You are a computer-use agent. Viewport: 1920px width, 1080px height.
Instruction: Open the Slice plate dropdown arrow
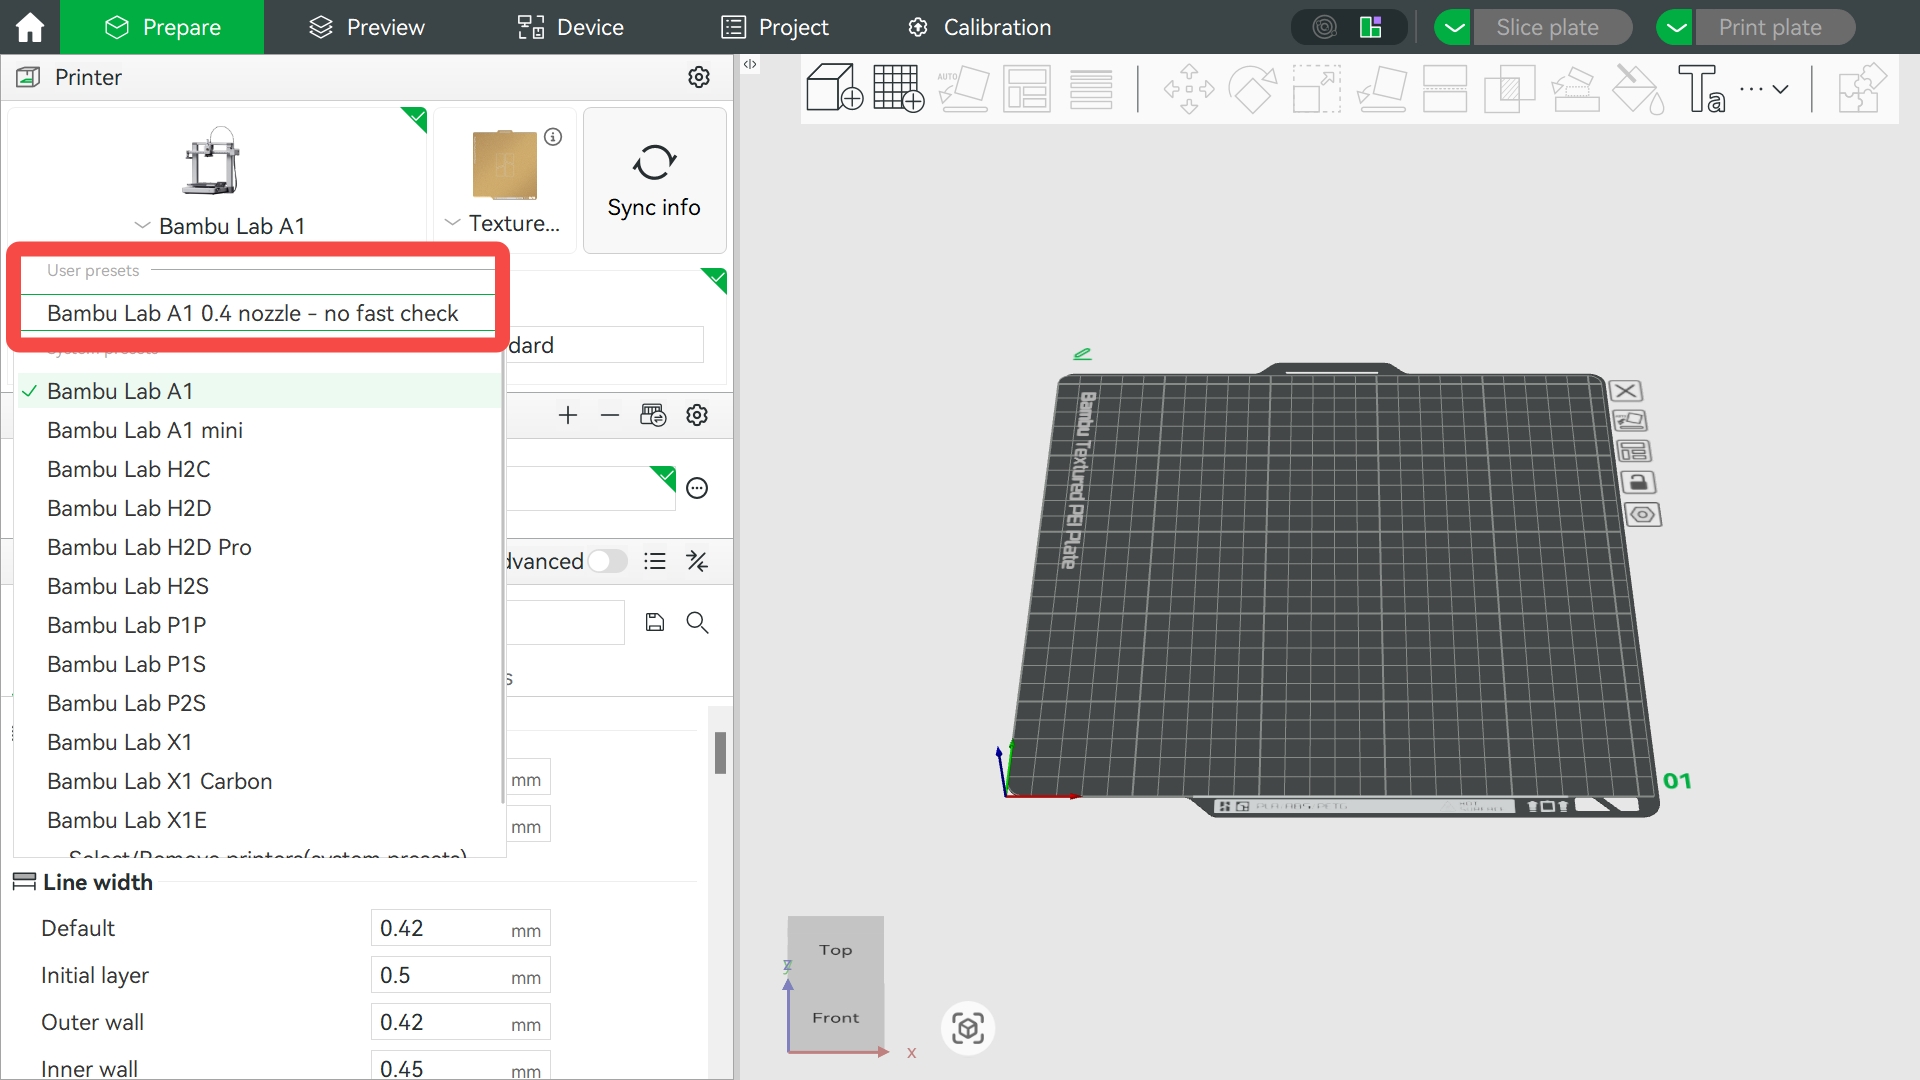1454,27
